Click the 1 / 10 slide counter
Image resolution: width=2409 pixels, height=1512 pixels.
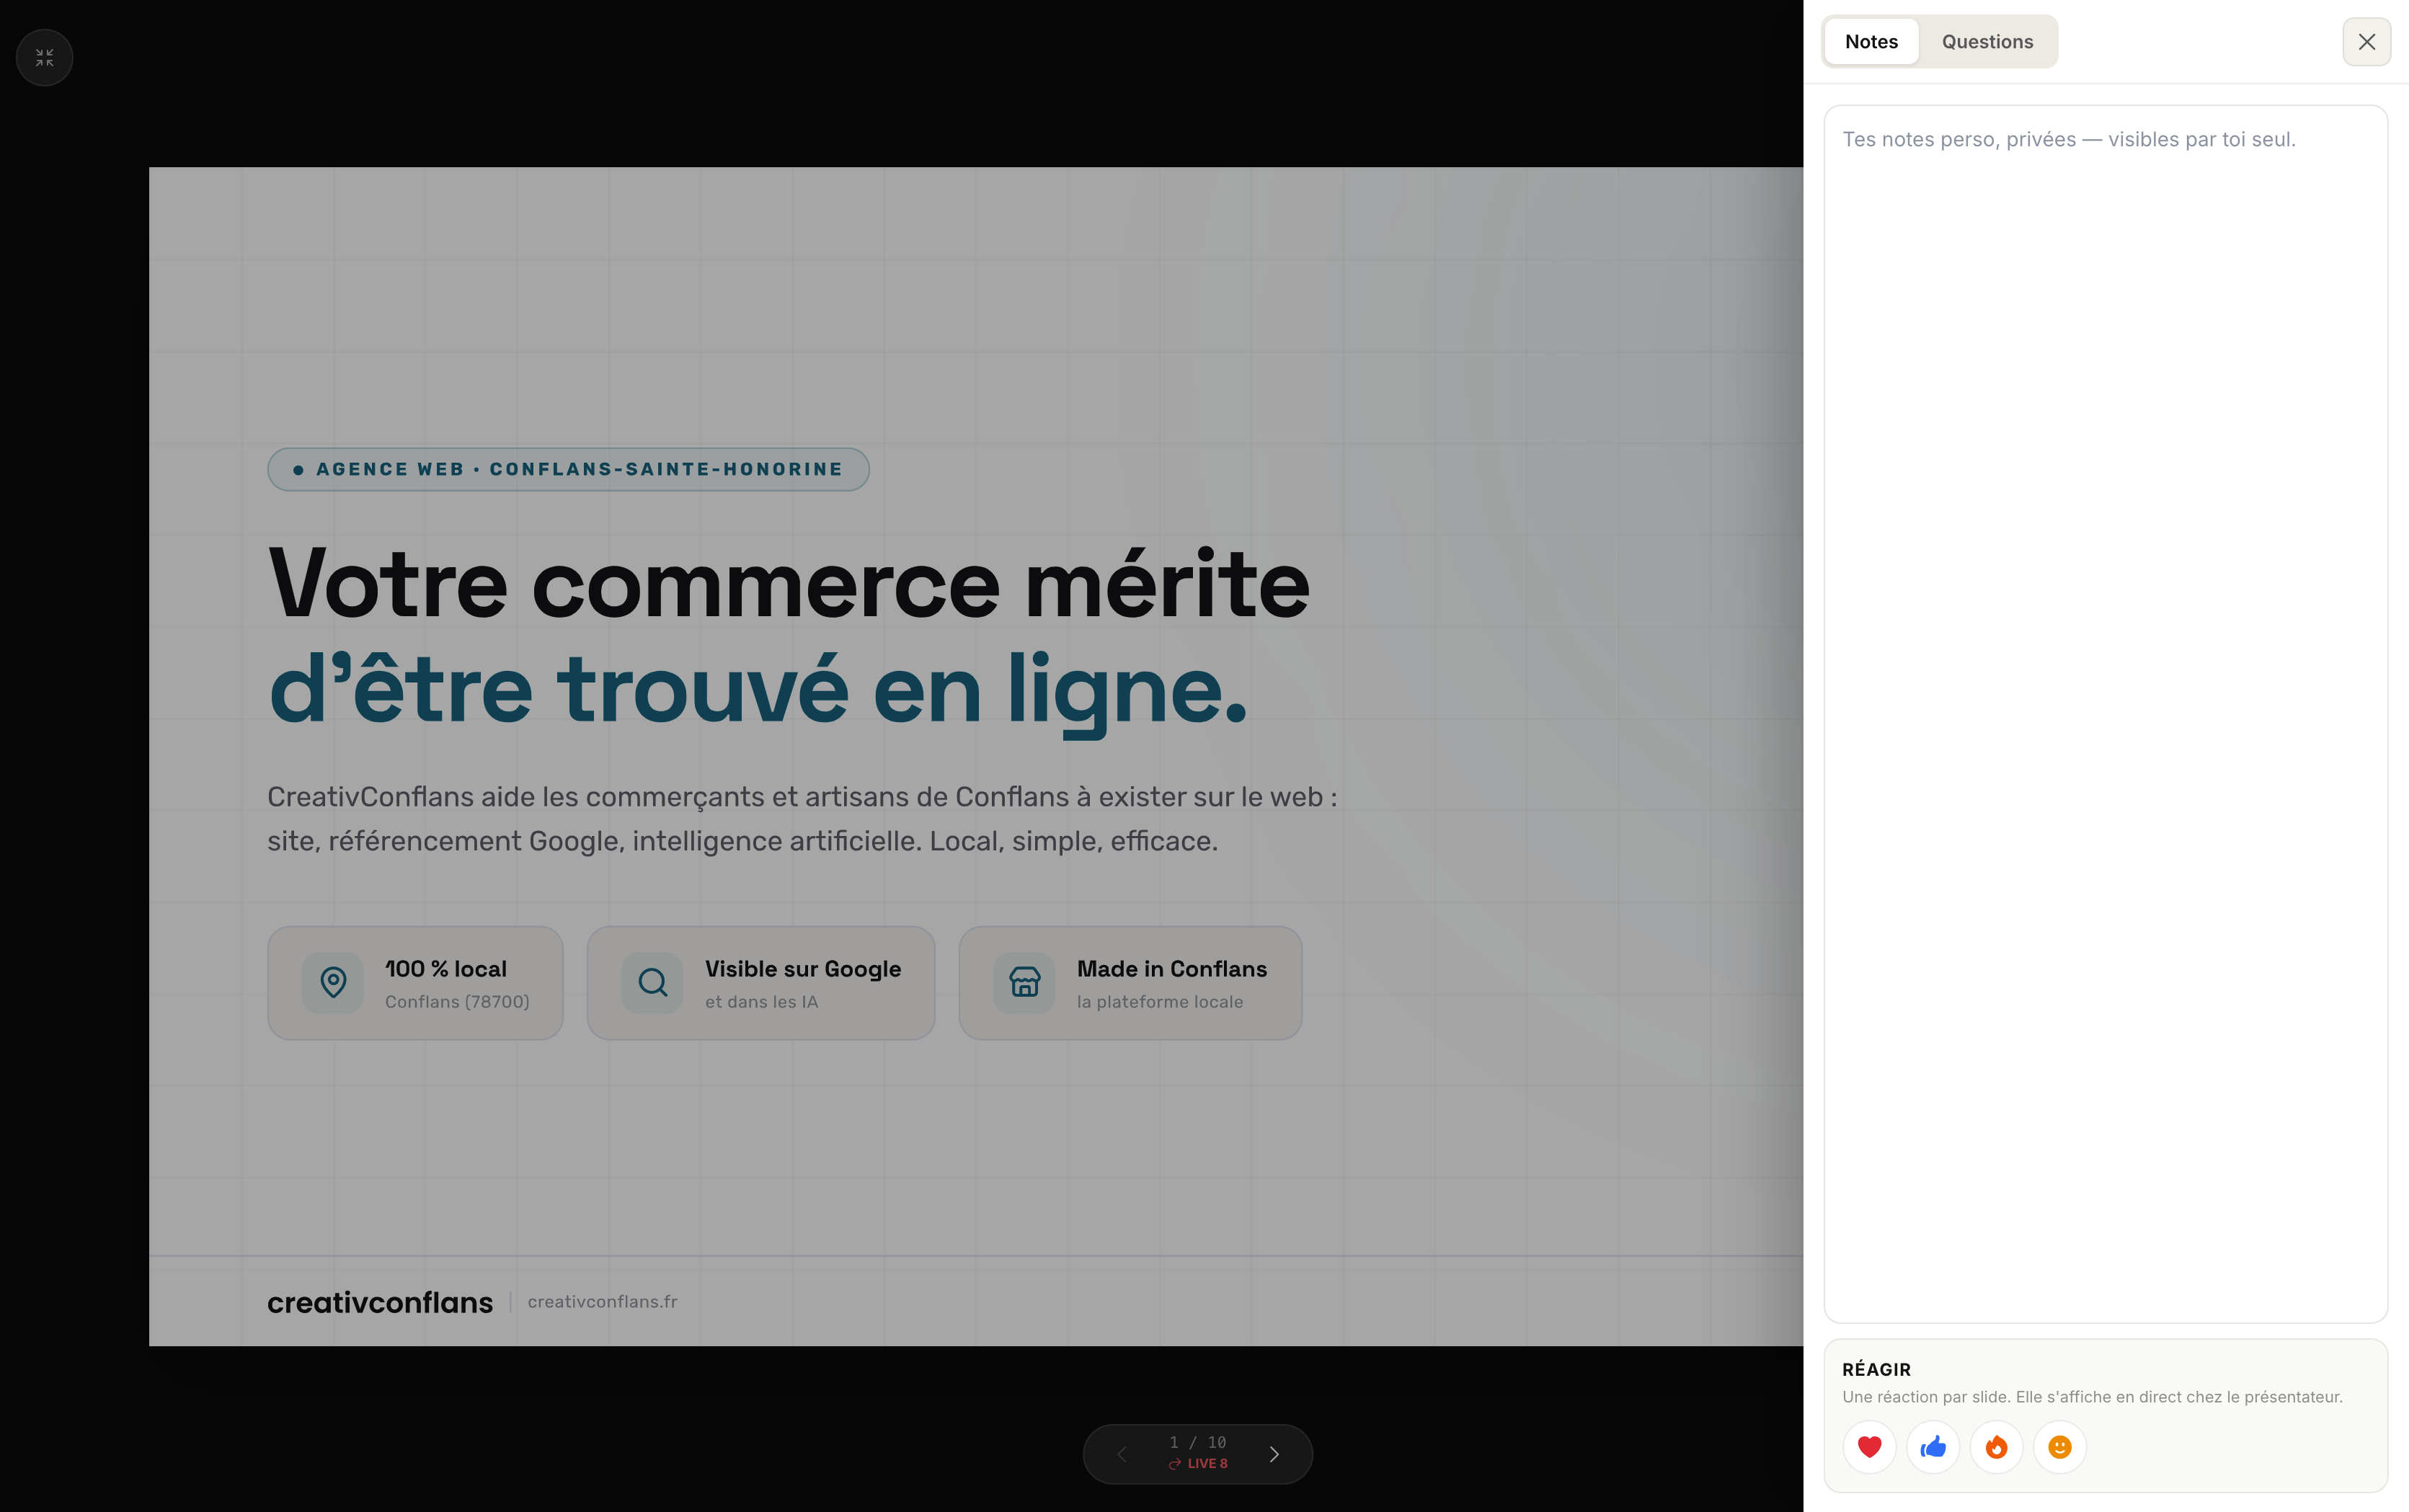click(1198, 1442)
